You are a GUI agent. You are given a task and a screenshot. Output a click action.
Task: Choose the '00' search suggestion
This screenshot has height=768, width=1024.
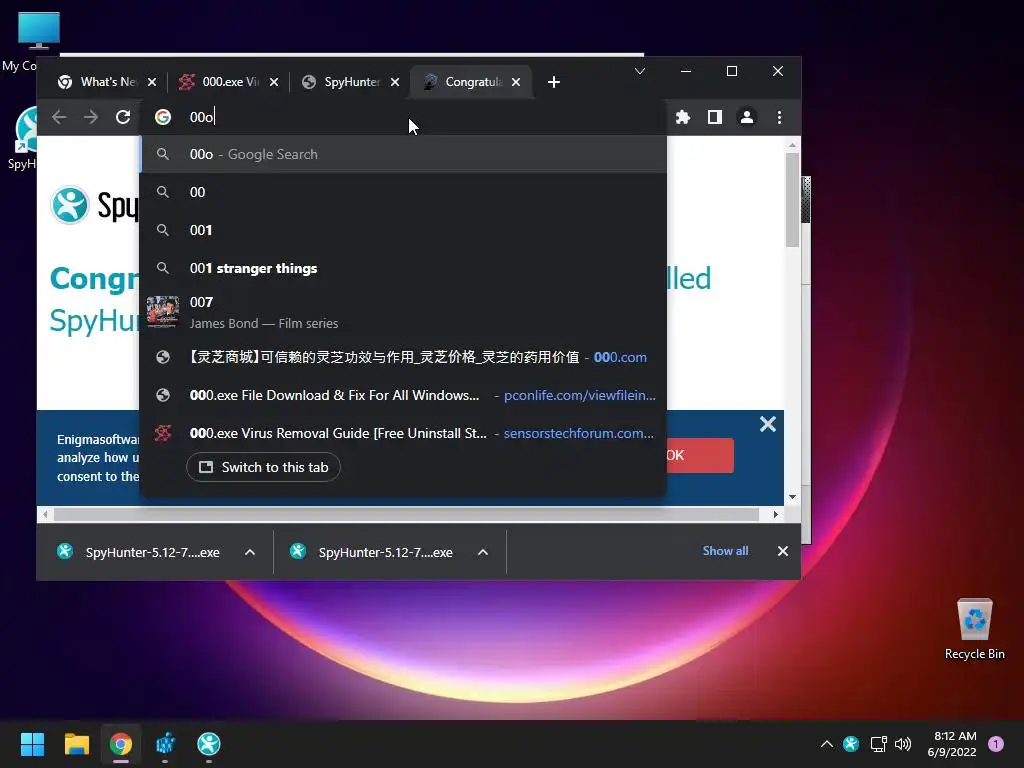pos(404,192)
